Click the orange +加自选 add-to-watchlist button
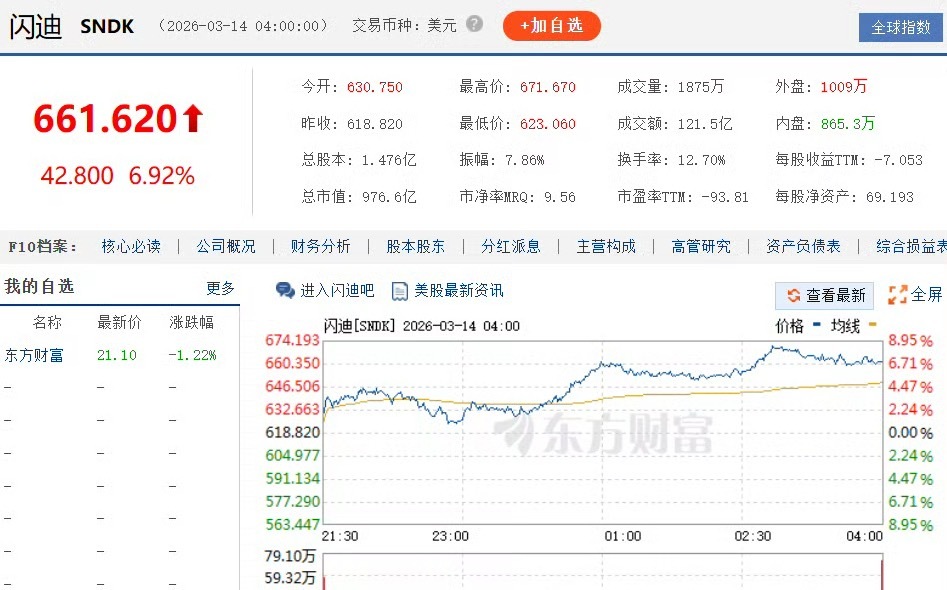The width and height of the screenshot is (947, 590). click(x=552, y=26)
